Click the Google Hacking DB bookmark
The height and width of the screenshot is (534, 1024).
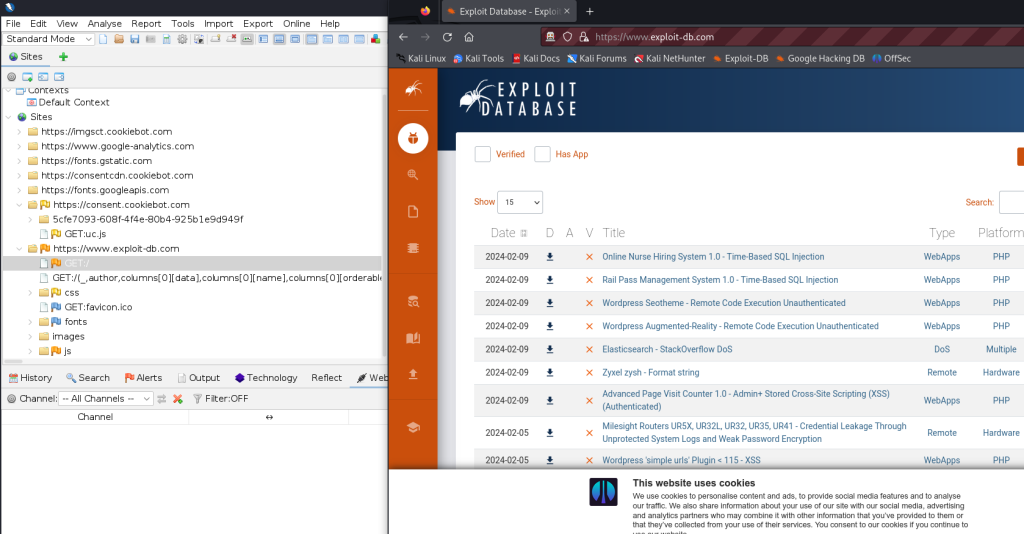[x=820, y=58]
